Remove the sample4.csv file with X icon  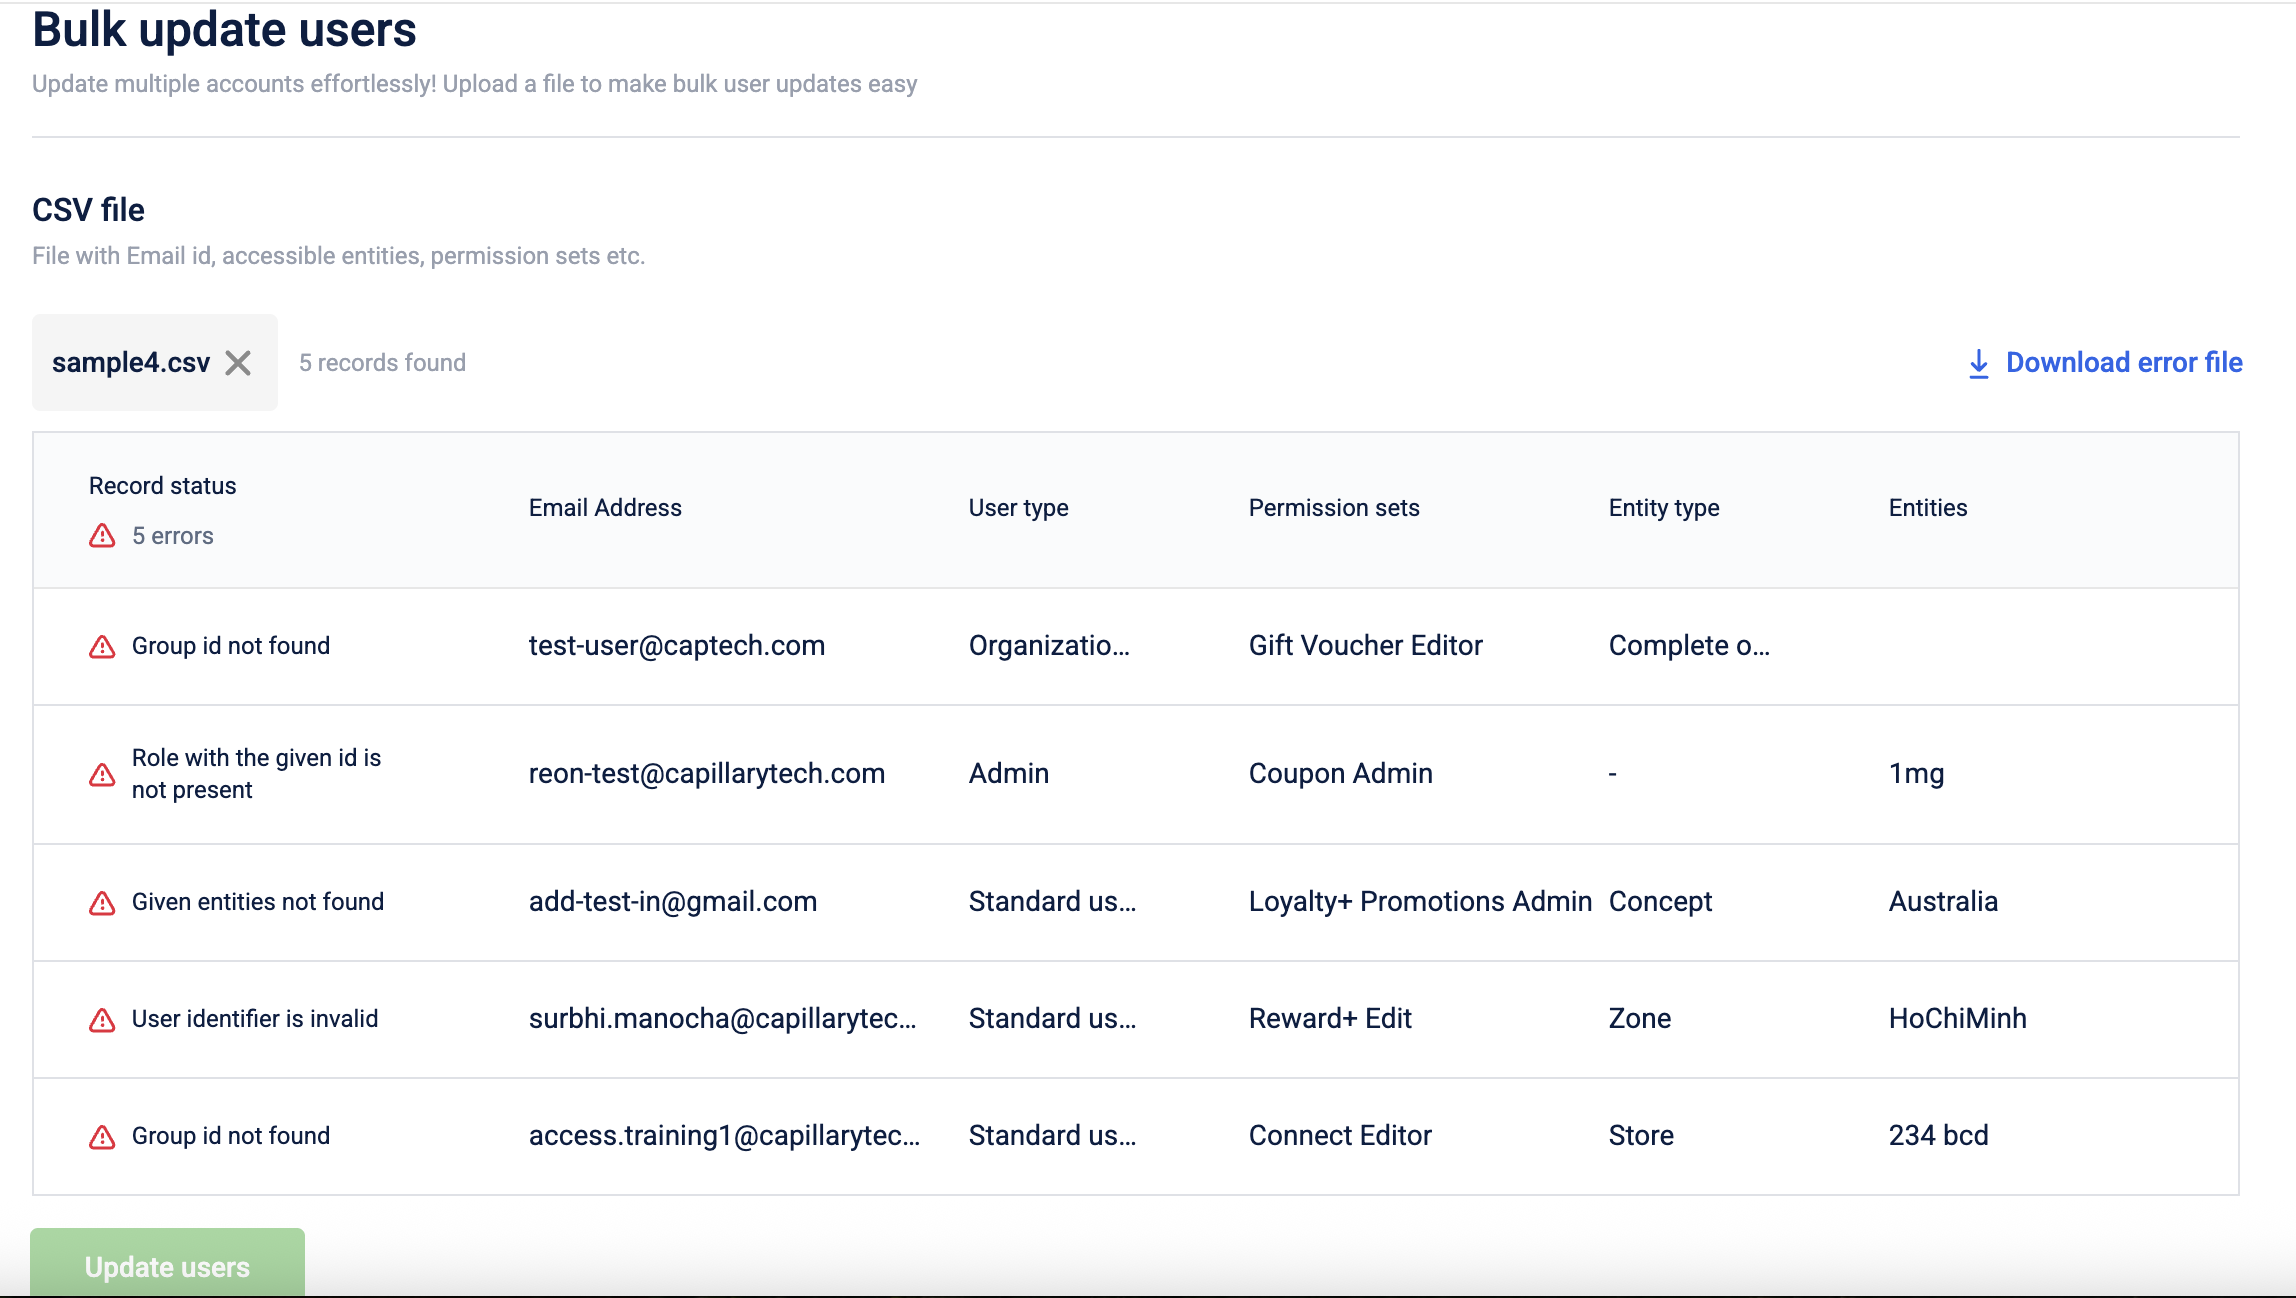[238, 363]
